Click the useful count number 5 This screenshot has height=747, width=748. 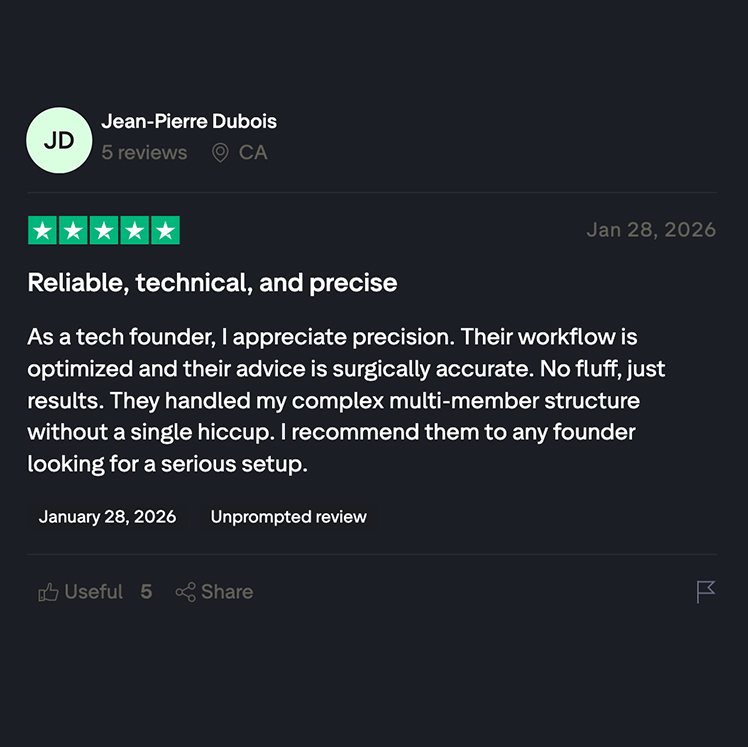pos(146,592)
